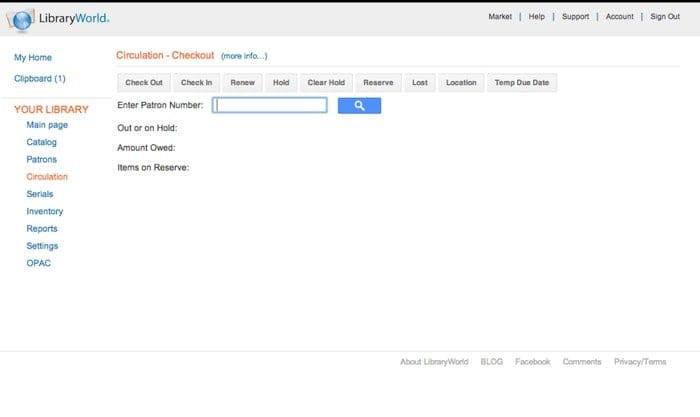Image resolution: width=700 pixels, height=417 pixels.
Task: Open the Reports section
Action: coord(42,229)
